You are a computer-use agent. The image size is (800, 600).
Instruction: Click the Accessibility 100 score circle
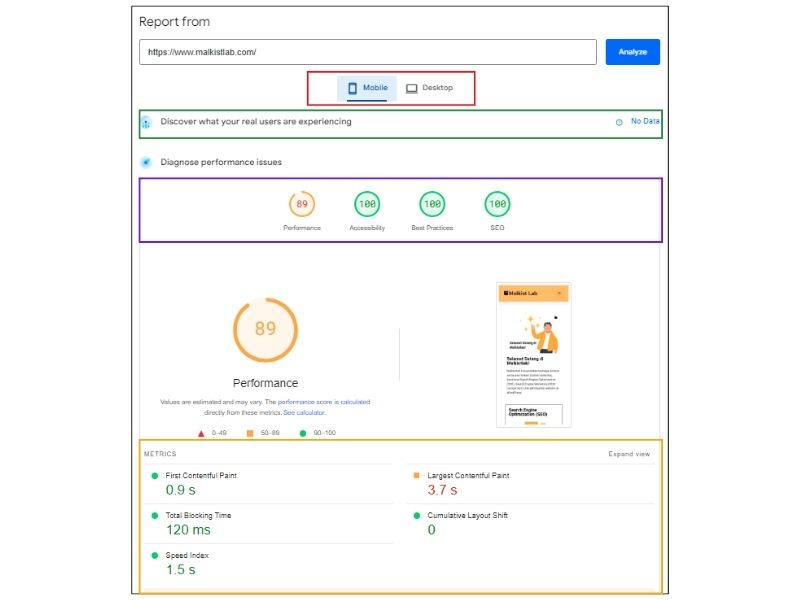point(367,203)
